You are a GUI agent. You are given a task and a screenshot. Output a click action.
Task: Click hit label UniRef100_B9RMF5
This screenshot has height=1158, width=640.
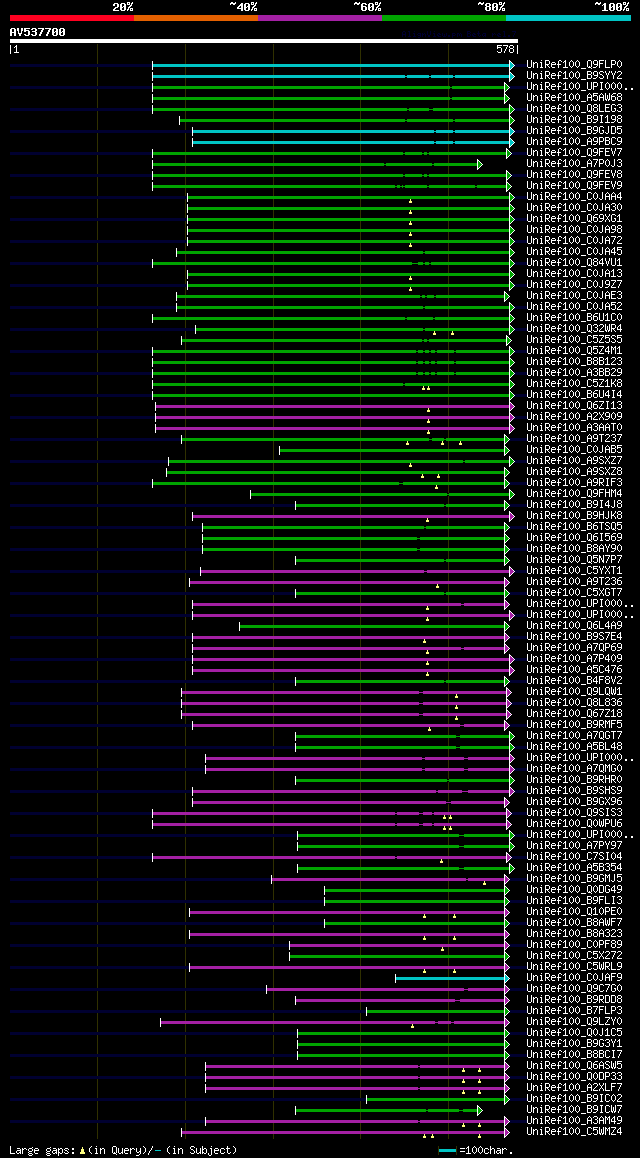(574, 725)
